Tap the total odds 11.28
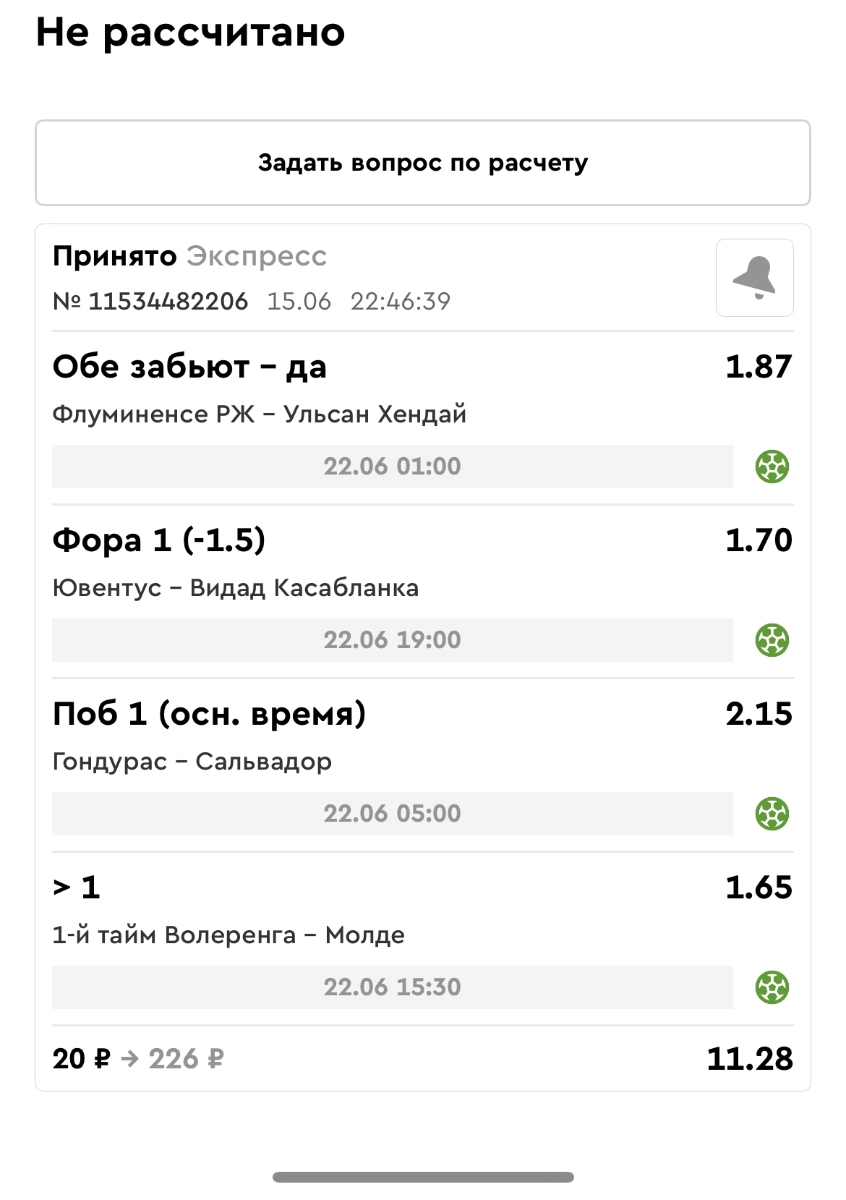The width and height of the screenshot is (846, 1200). (x=749, y=1059)
